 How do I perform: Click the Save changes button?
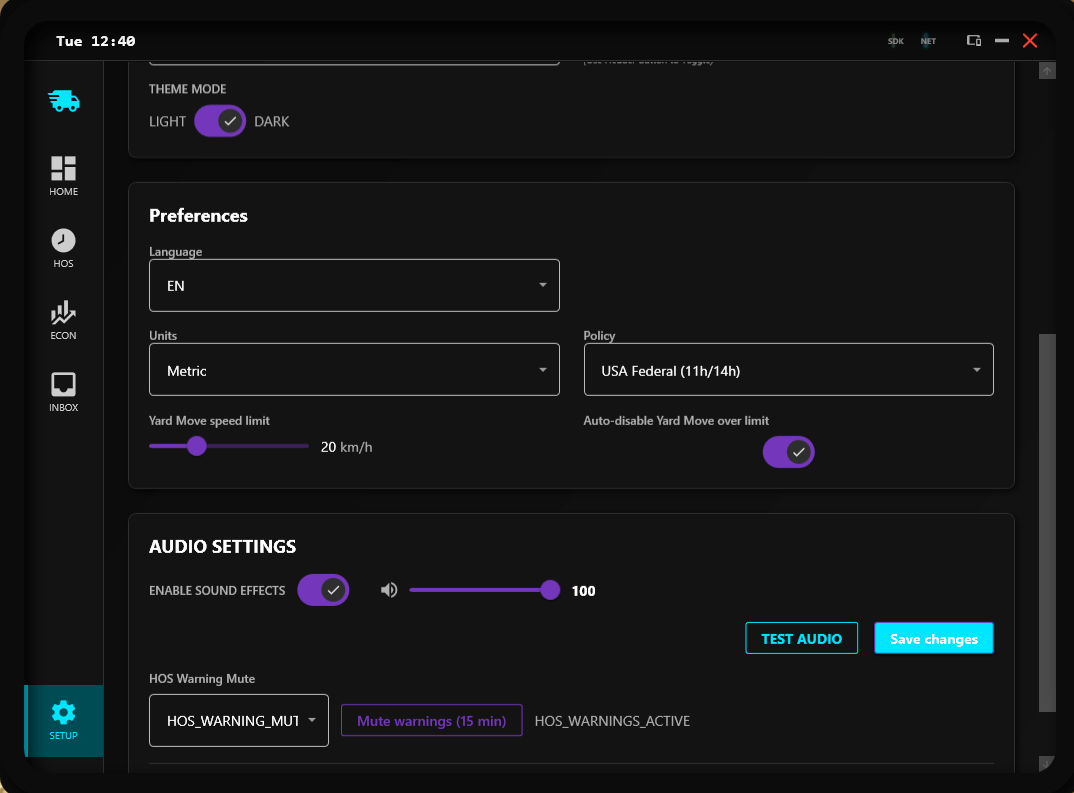[x=933, y=638]
